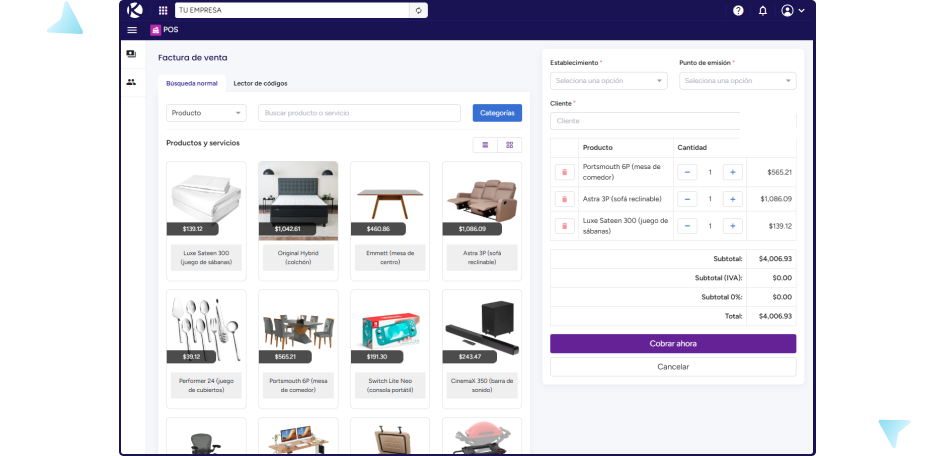Increase quantity of Portsmouth 6P
935x456 pixels.
(732, 172)
